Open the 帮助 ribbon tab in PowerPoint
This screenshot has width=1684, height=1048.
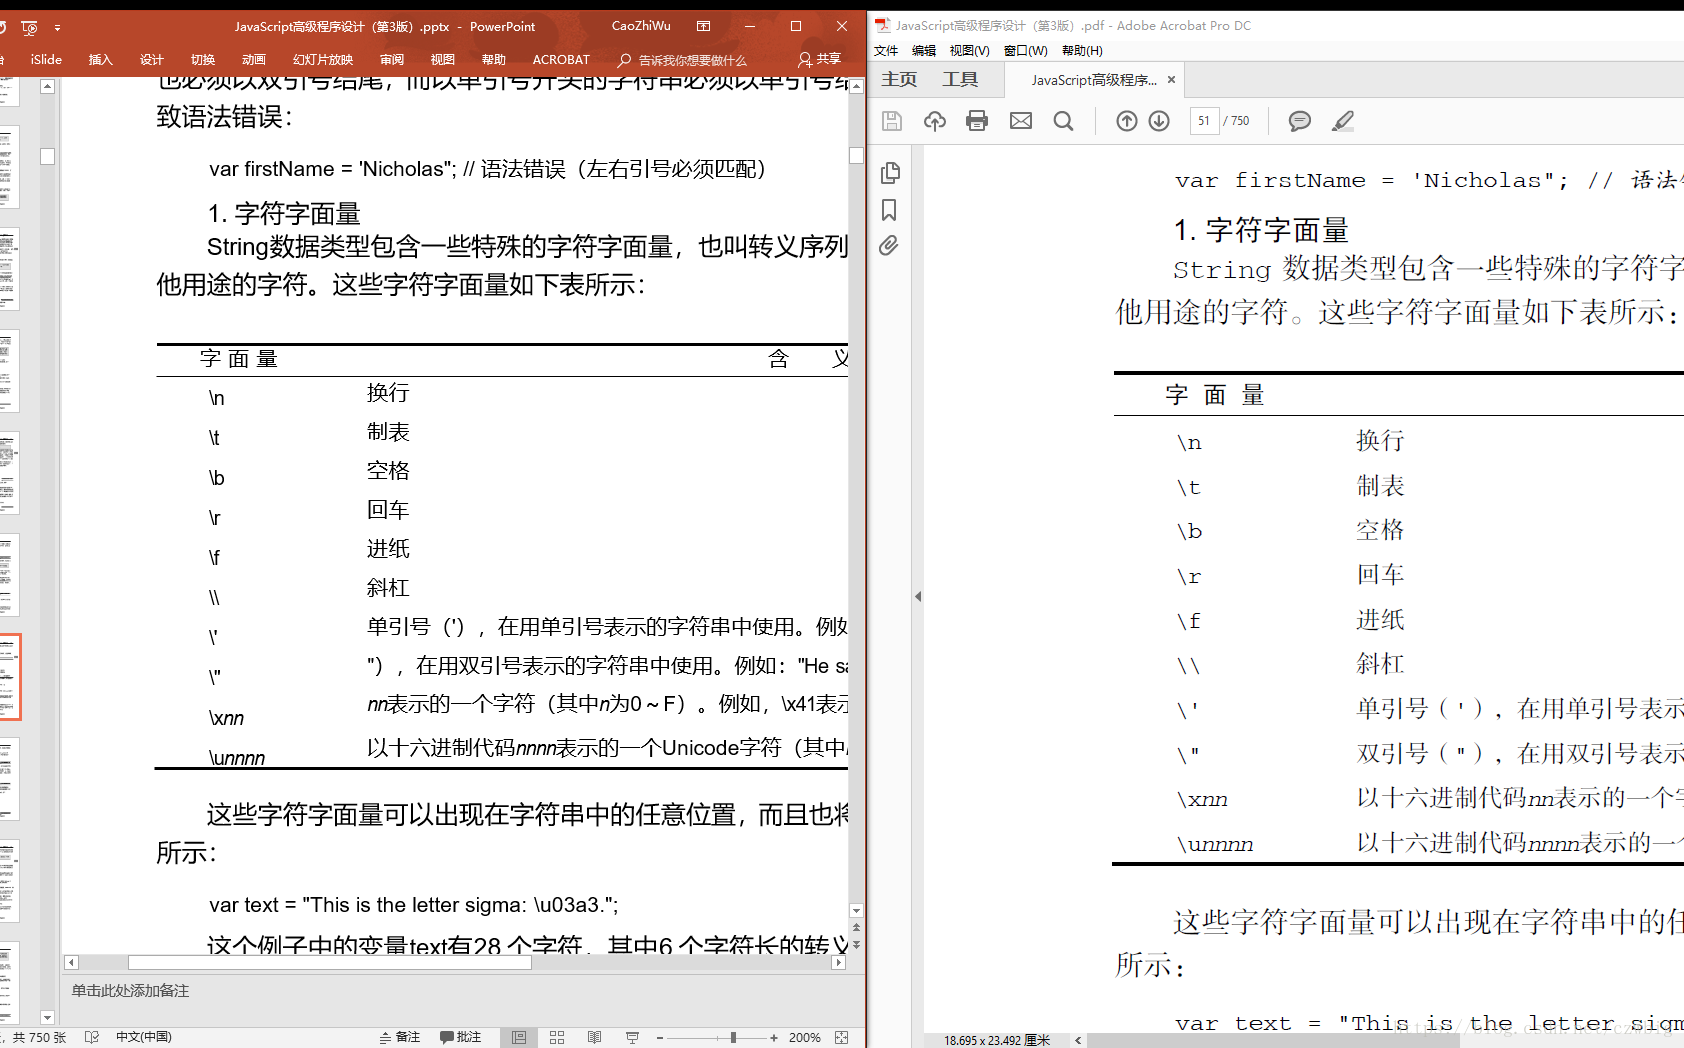click(x=494, y=60)
